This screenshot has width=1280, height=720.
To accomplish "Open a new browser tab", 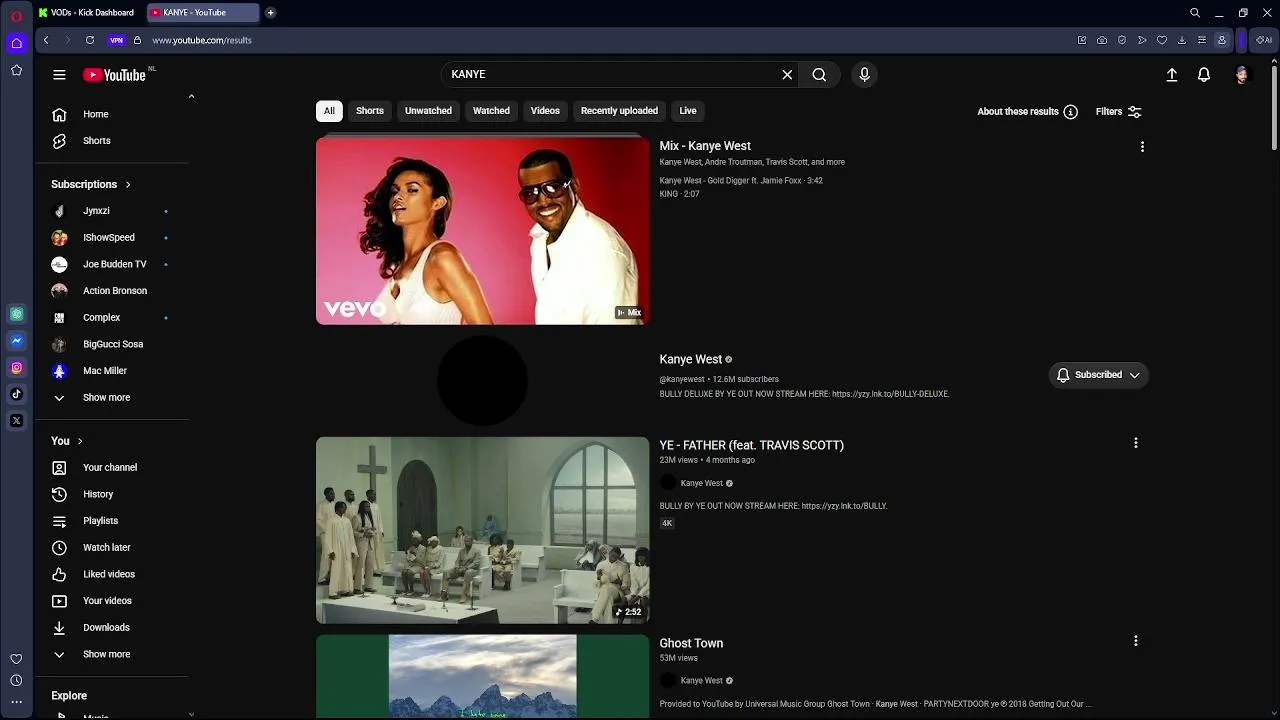I will click(x=270, y=13).
